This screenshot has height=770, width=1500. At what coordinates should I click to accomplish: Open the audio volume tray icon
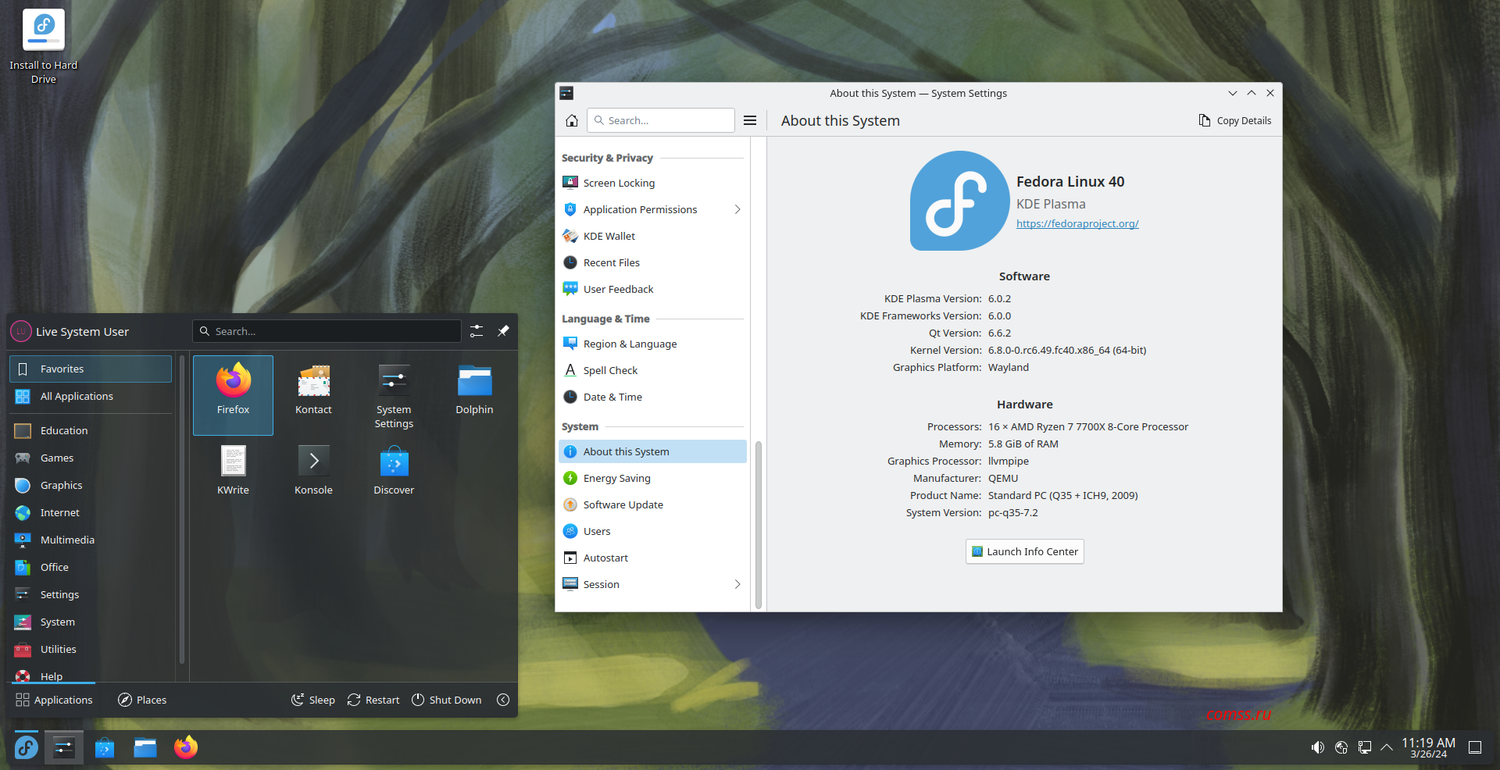(1318, 747)
